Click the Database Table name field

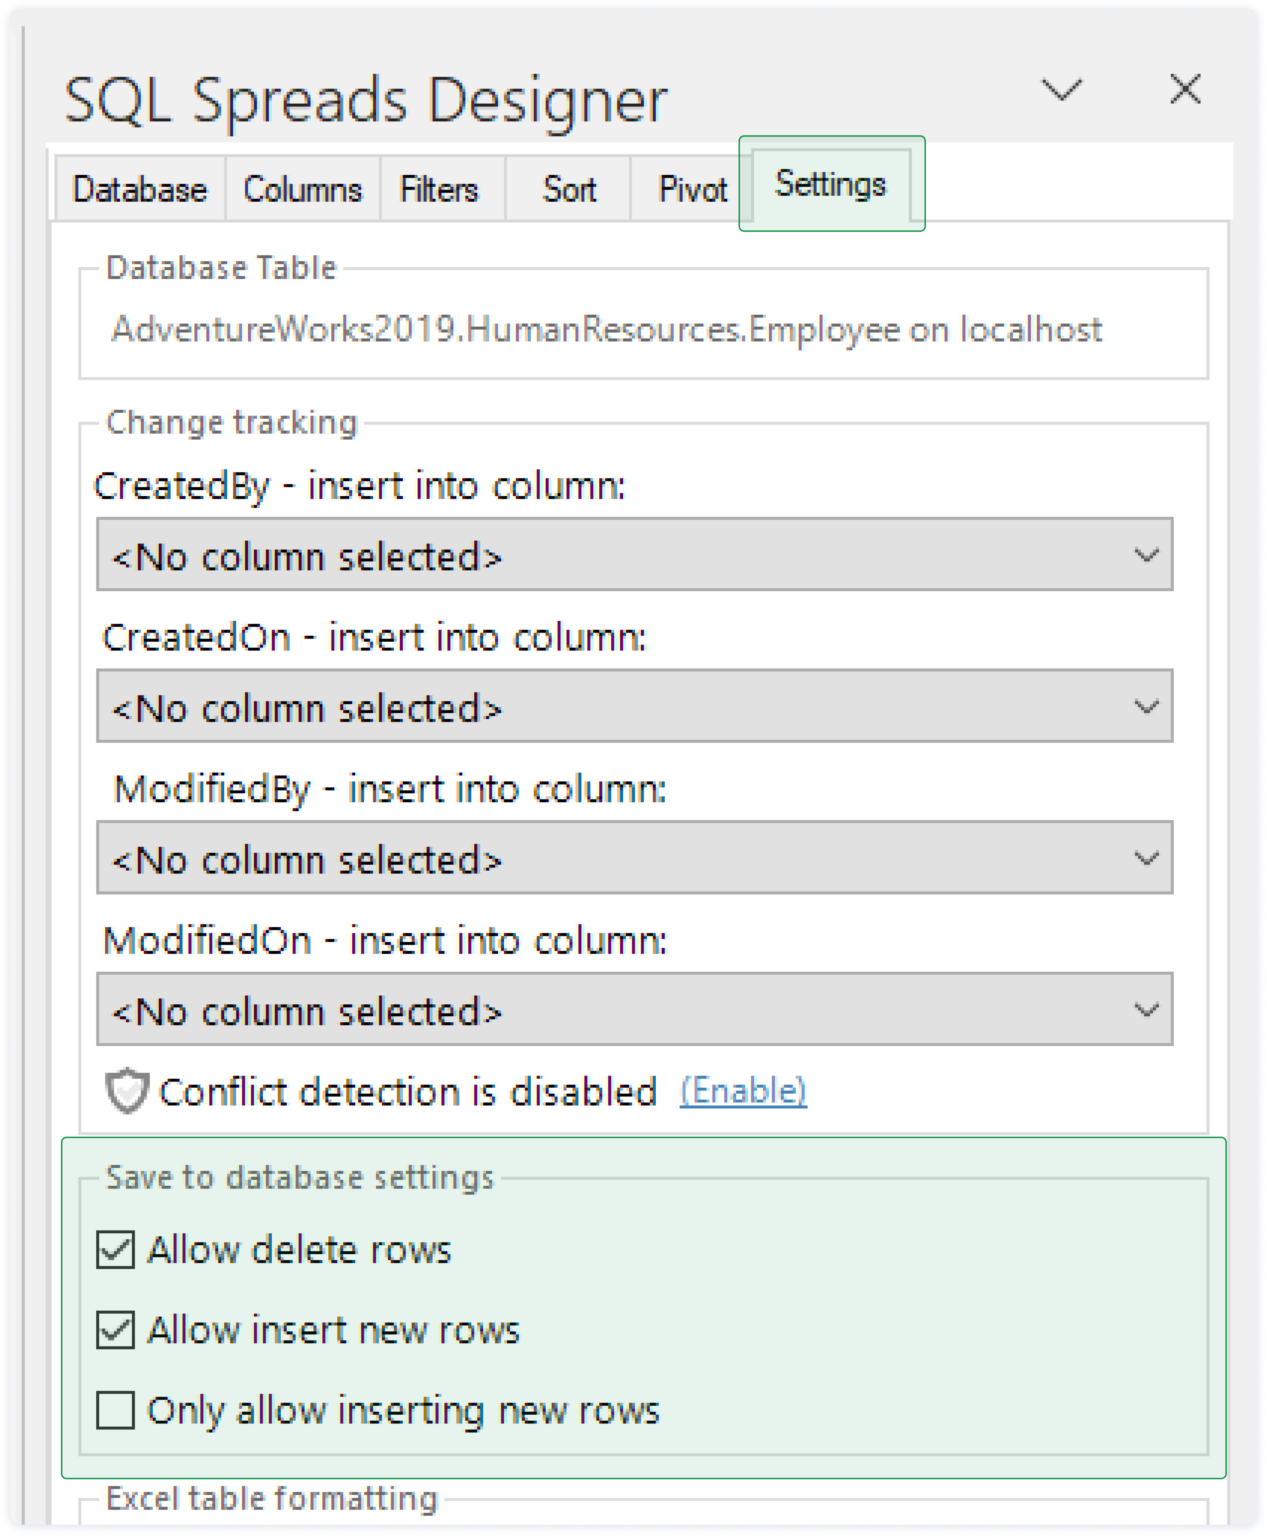(606, 329)
